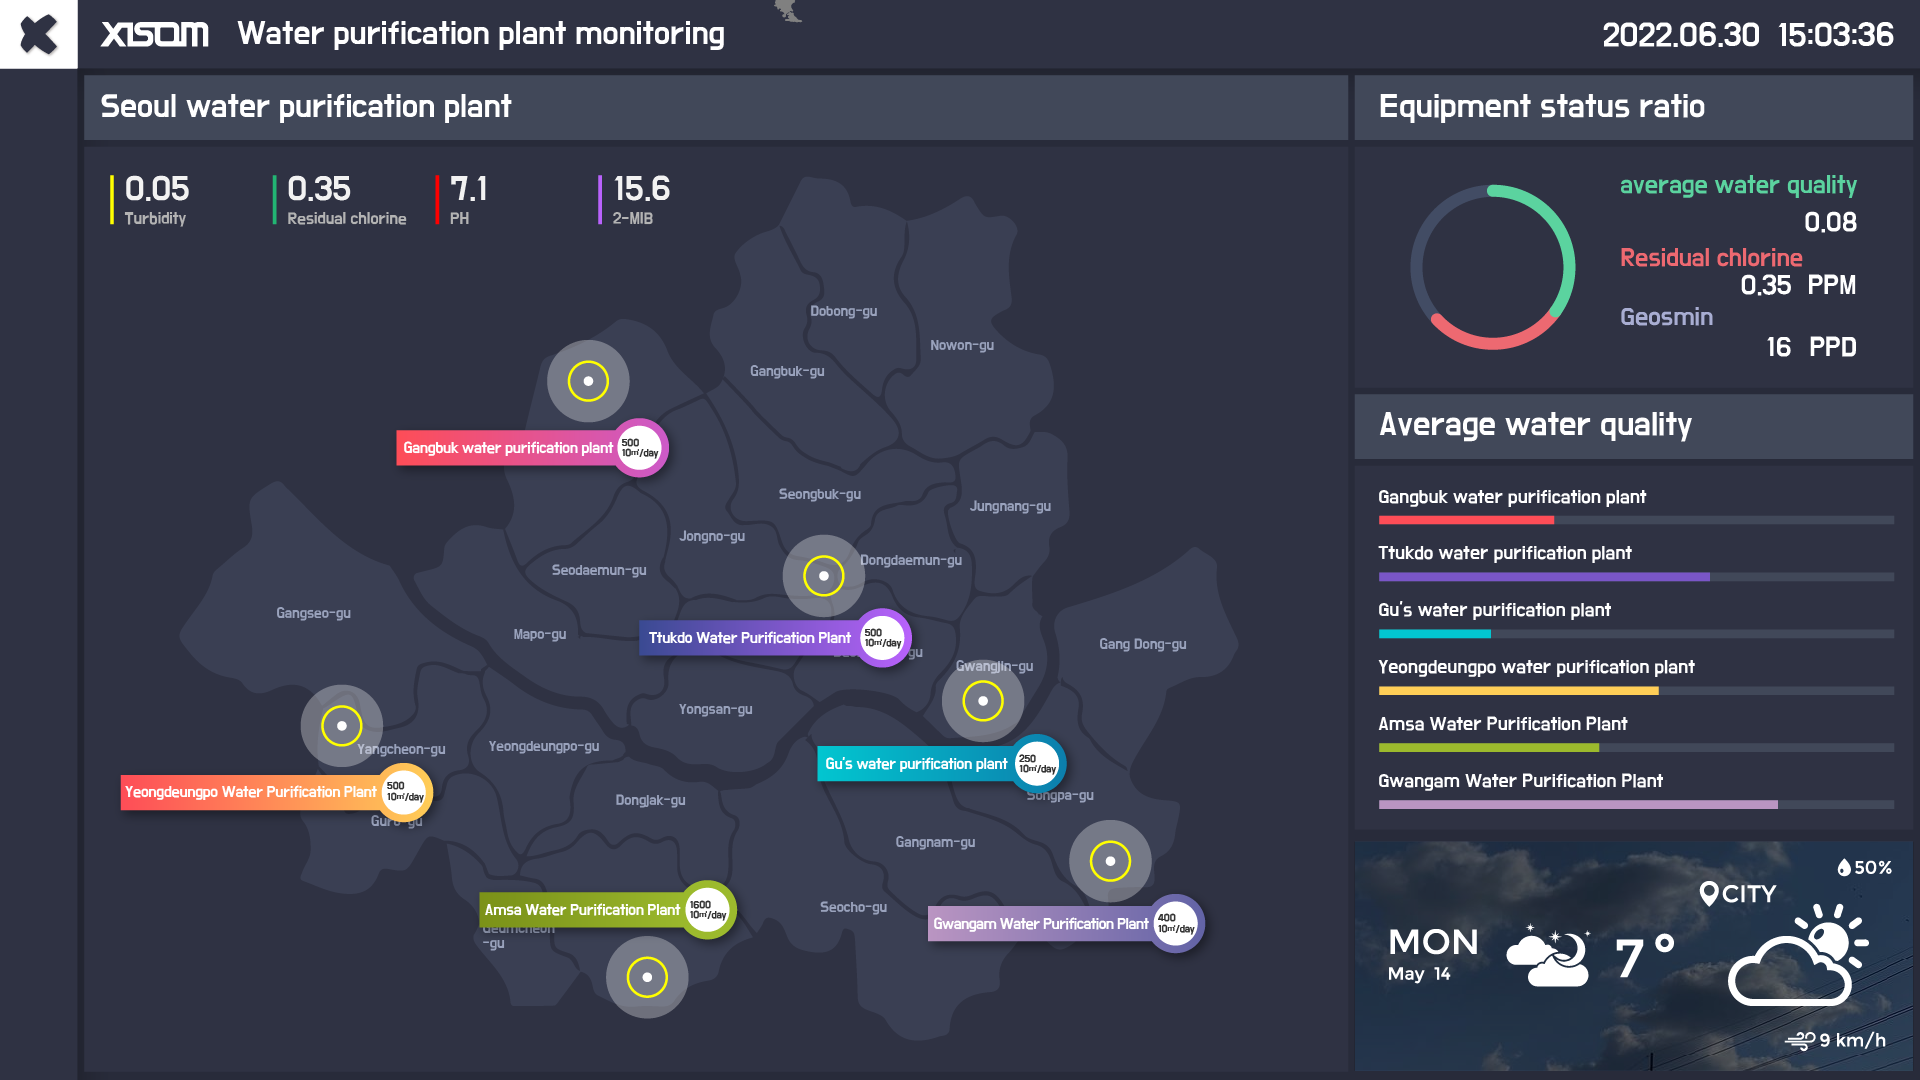The width and height of the screenshot is (1920, 1080).
Task: Click Amsa plant 1600 capacity badge
Action: (708, 910)
